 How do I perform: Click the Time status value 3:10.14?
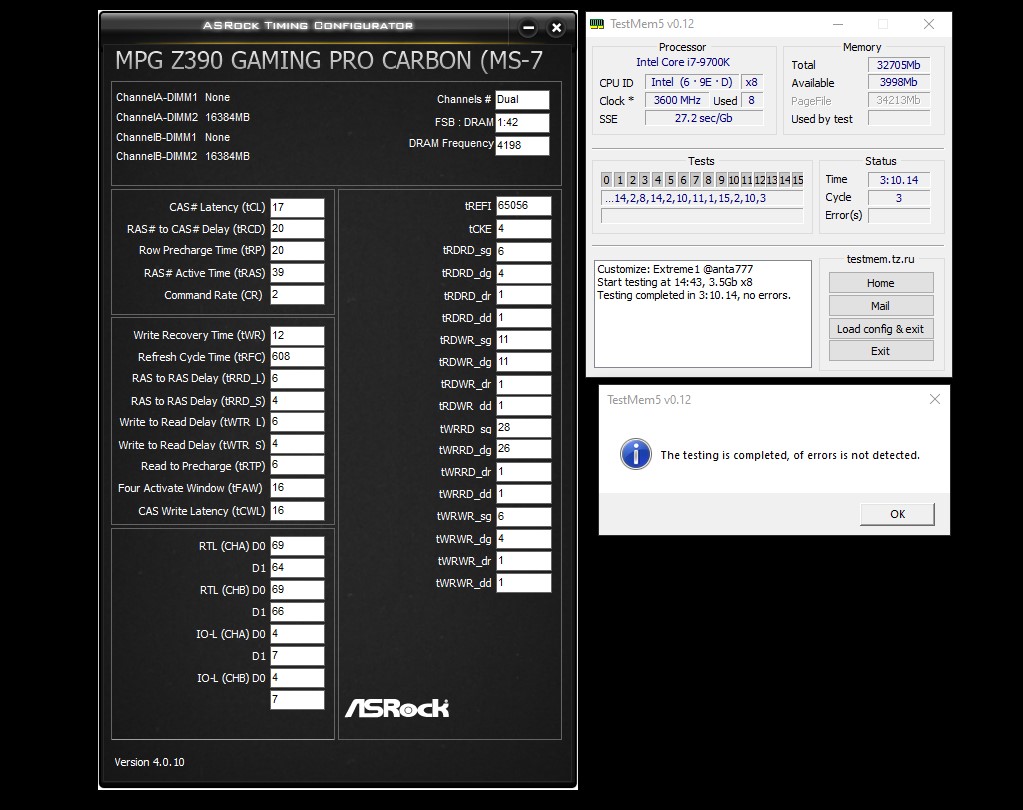tap(898, 180)
